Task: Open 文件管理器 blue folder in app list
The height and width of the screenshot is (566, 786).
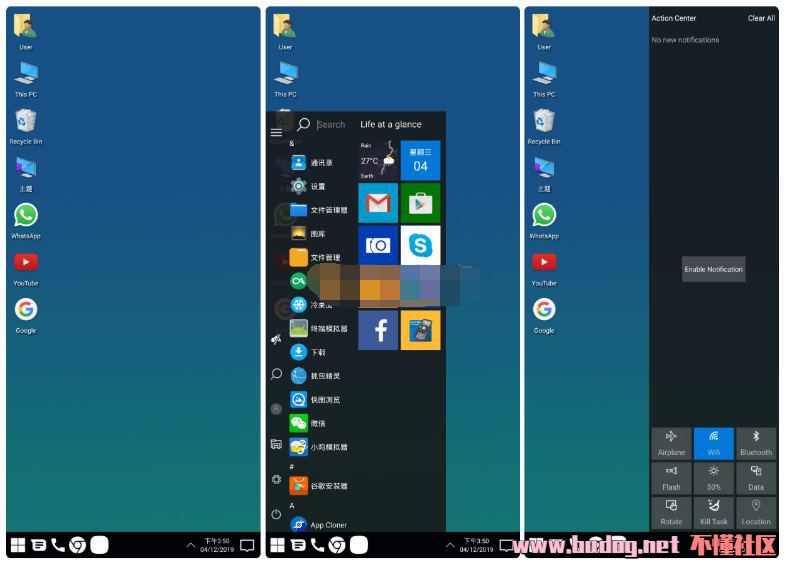Action: click(319, 210)
